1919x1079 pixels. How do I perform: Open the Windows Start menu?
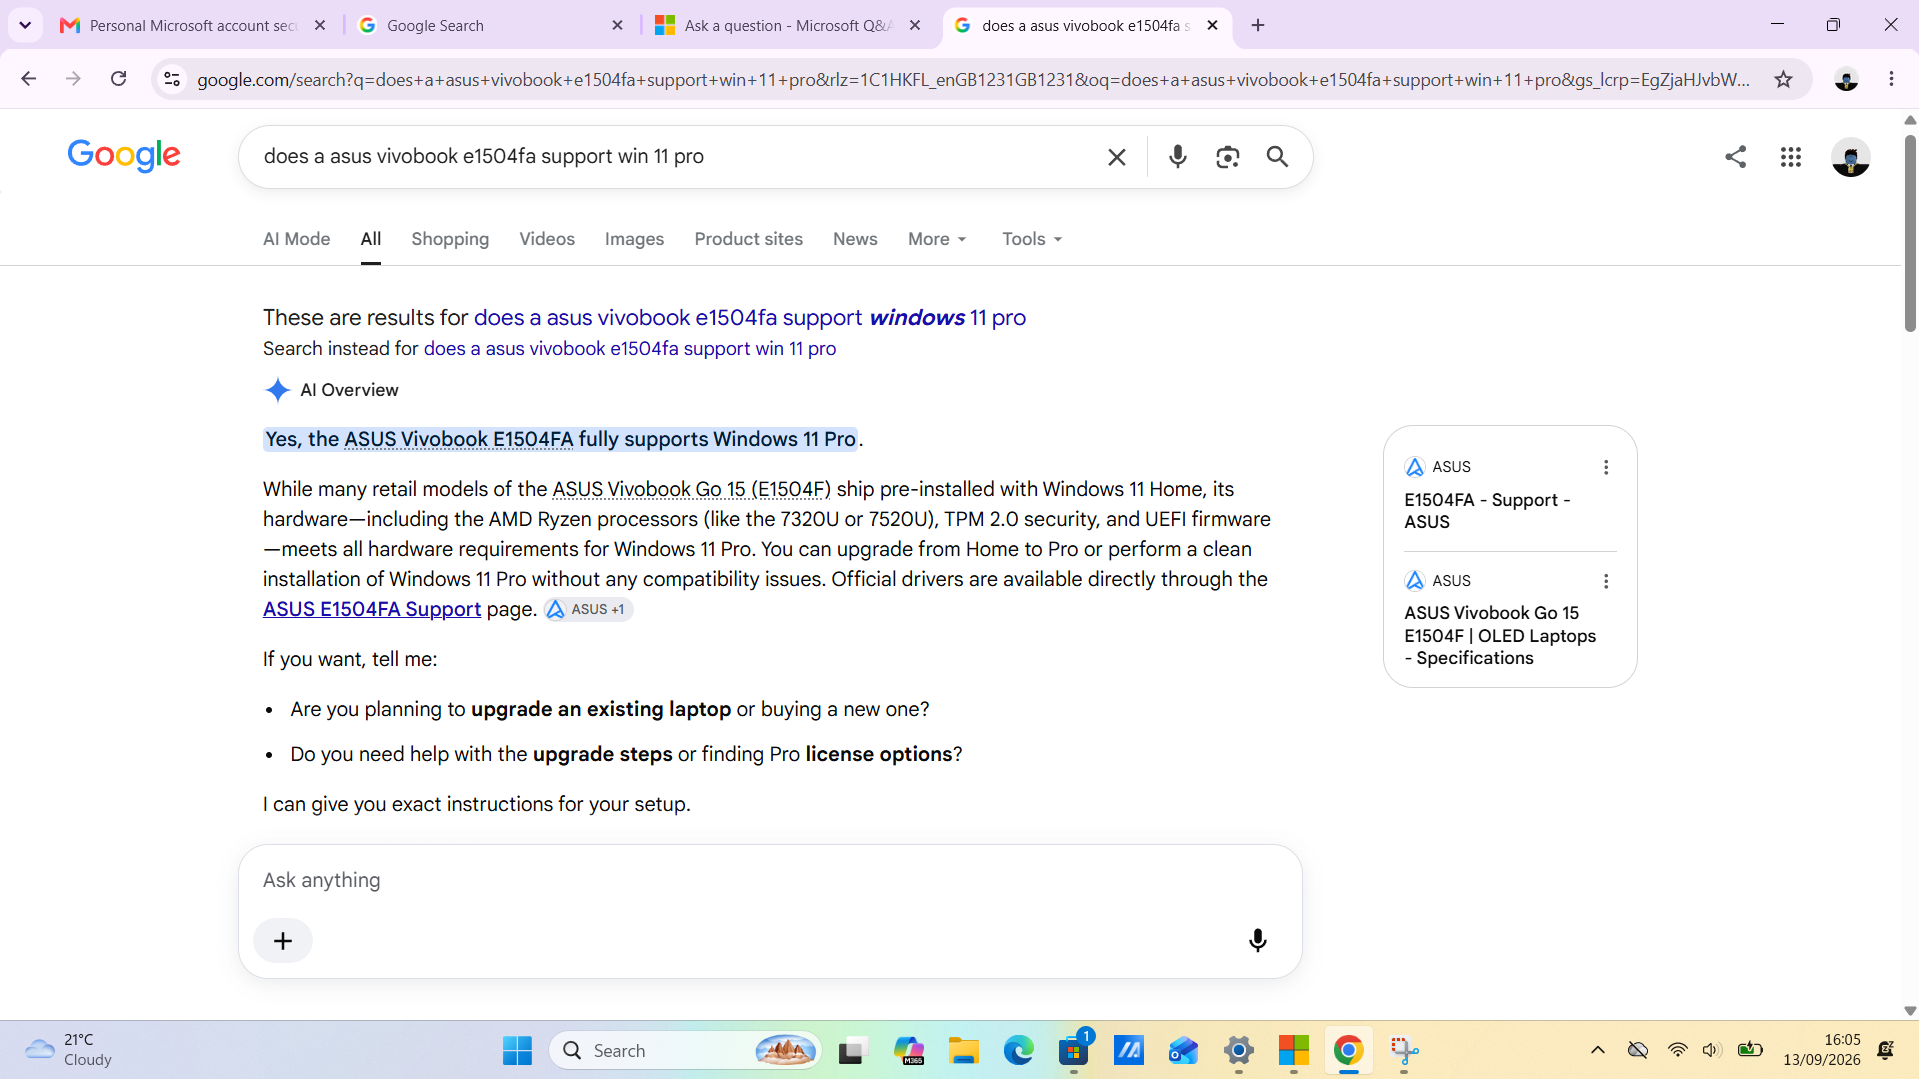pyautogui.click(x=517, y=1051)
